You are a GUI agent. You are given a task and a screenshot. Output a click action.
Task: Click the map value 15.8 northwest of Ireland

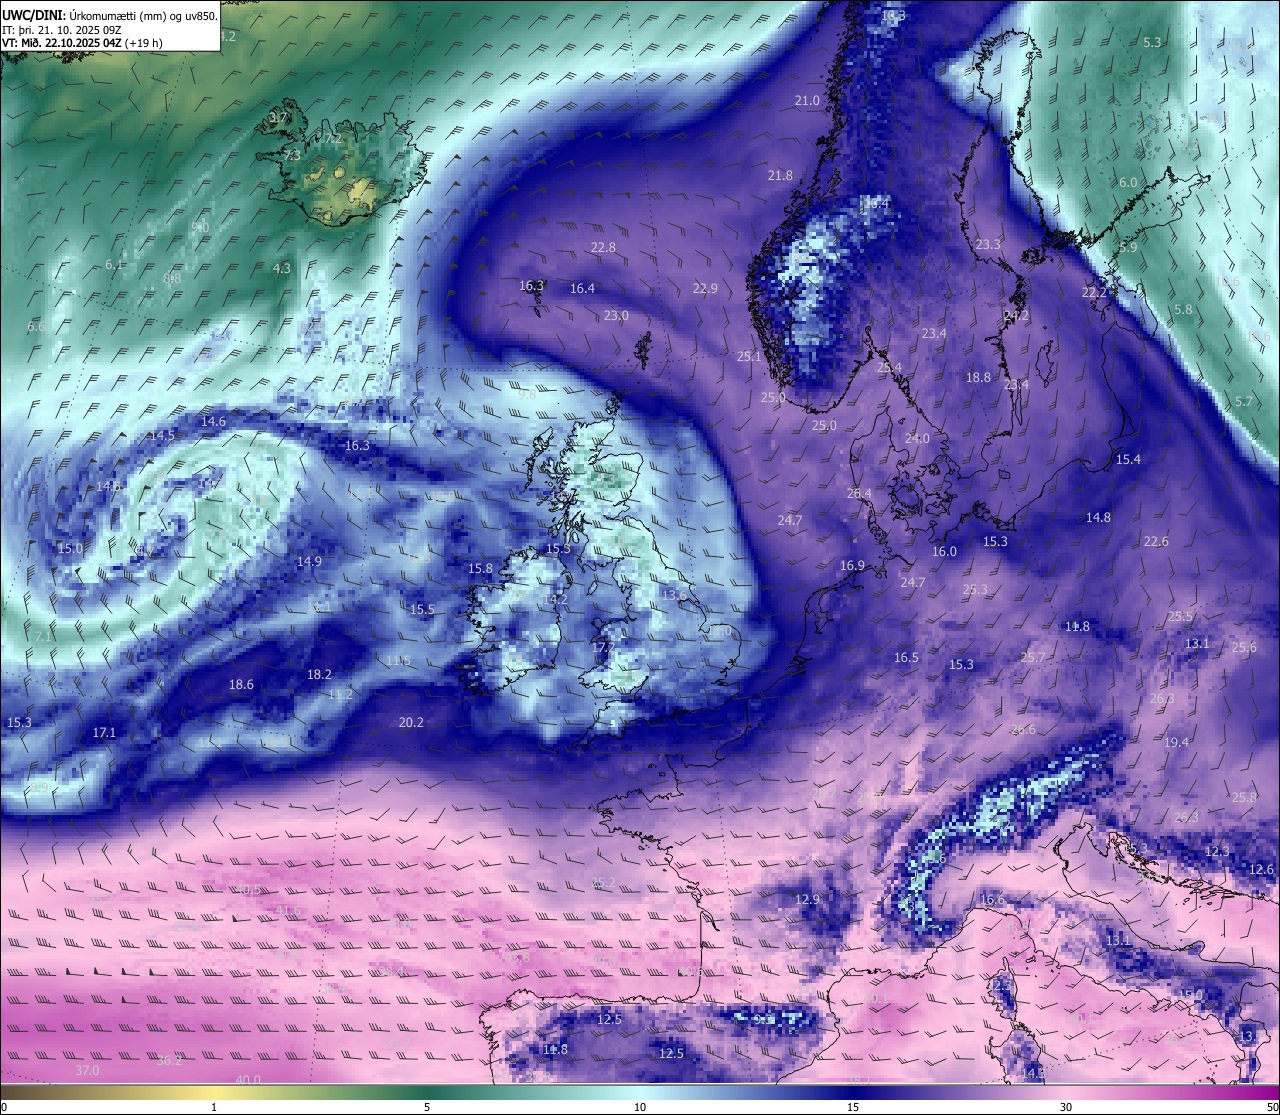point(480,568)
